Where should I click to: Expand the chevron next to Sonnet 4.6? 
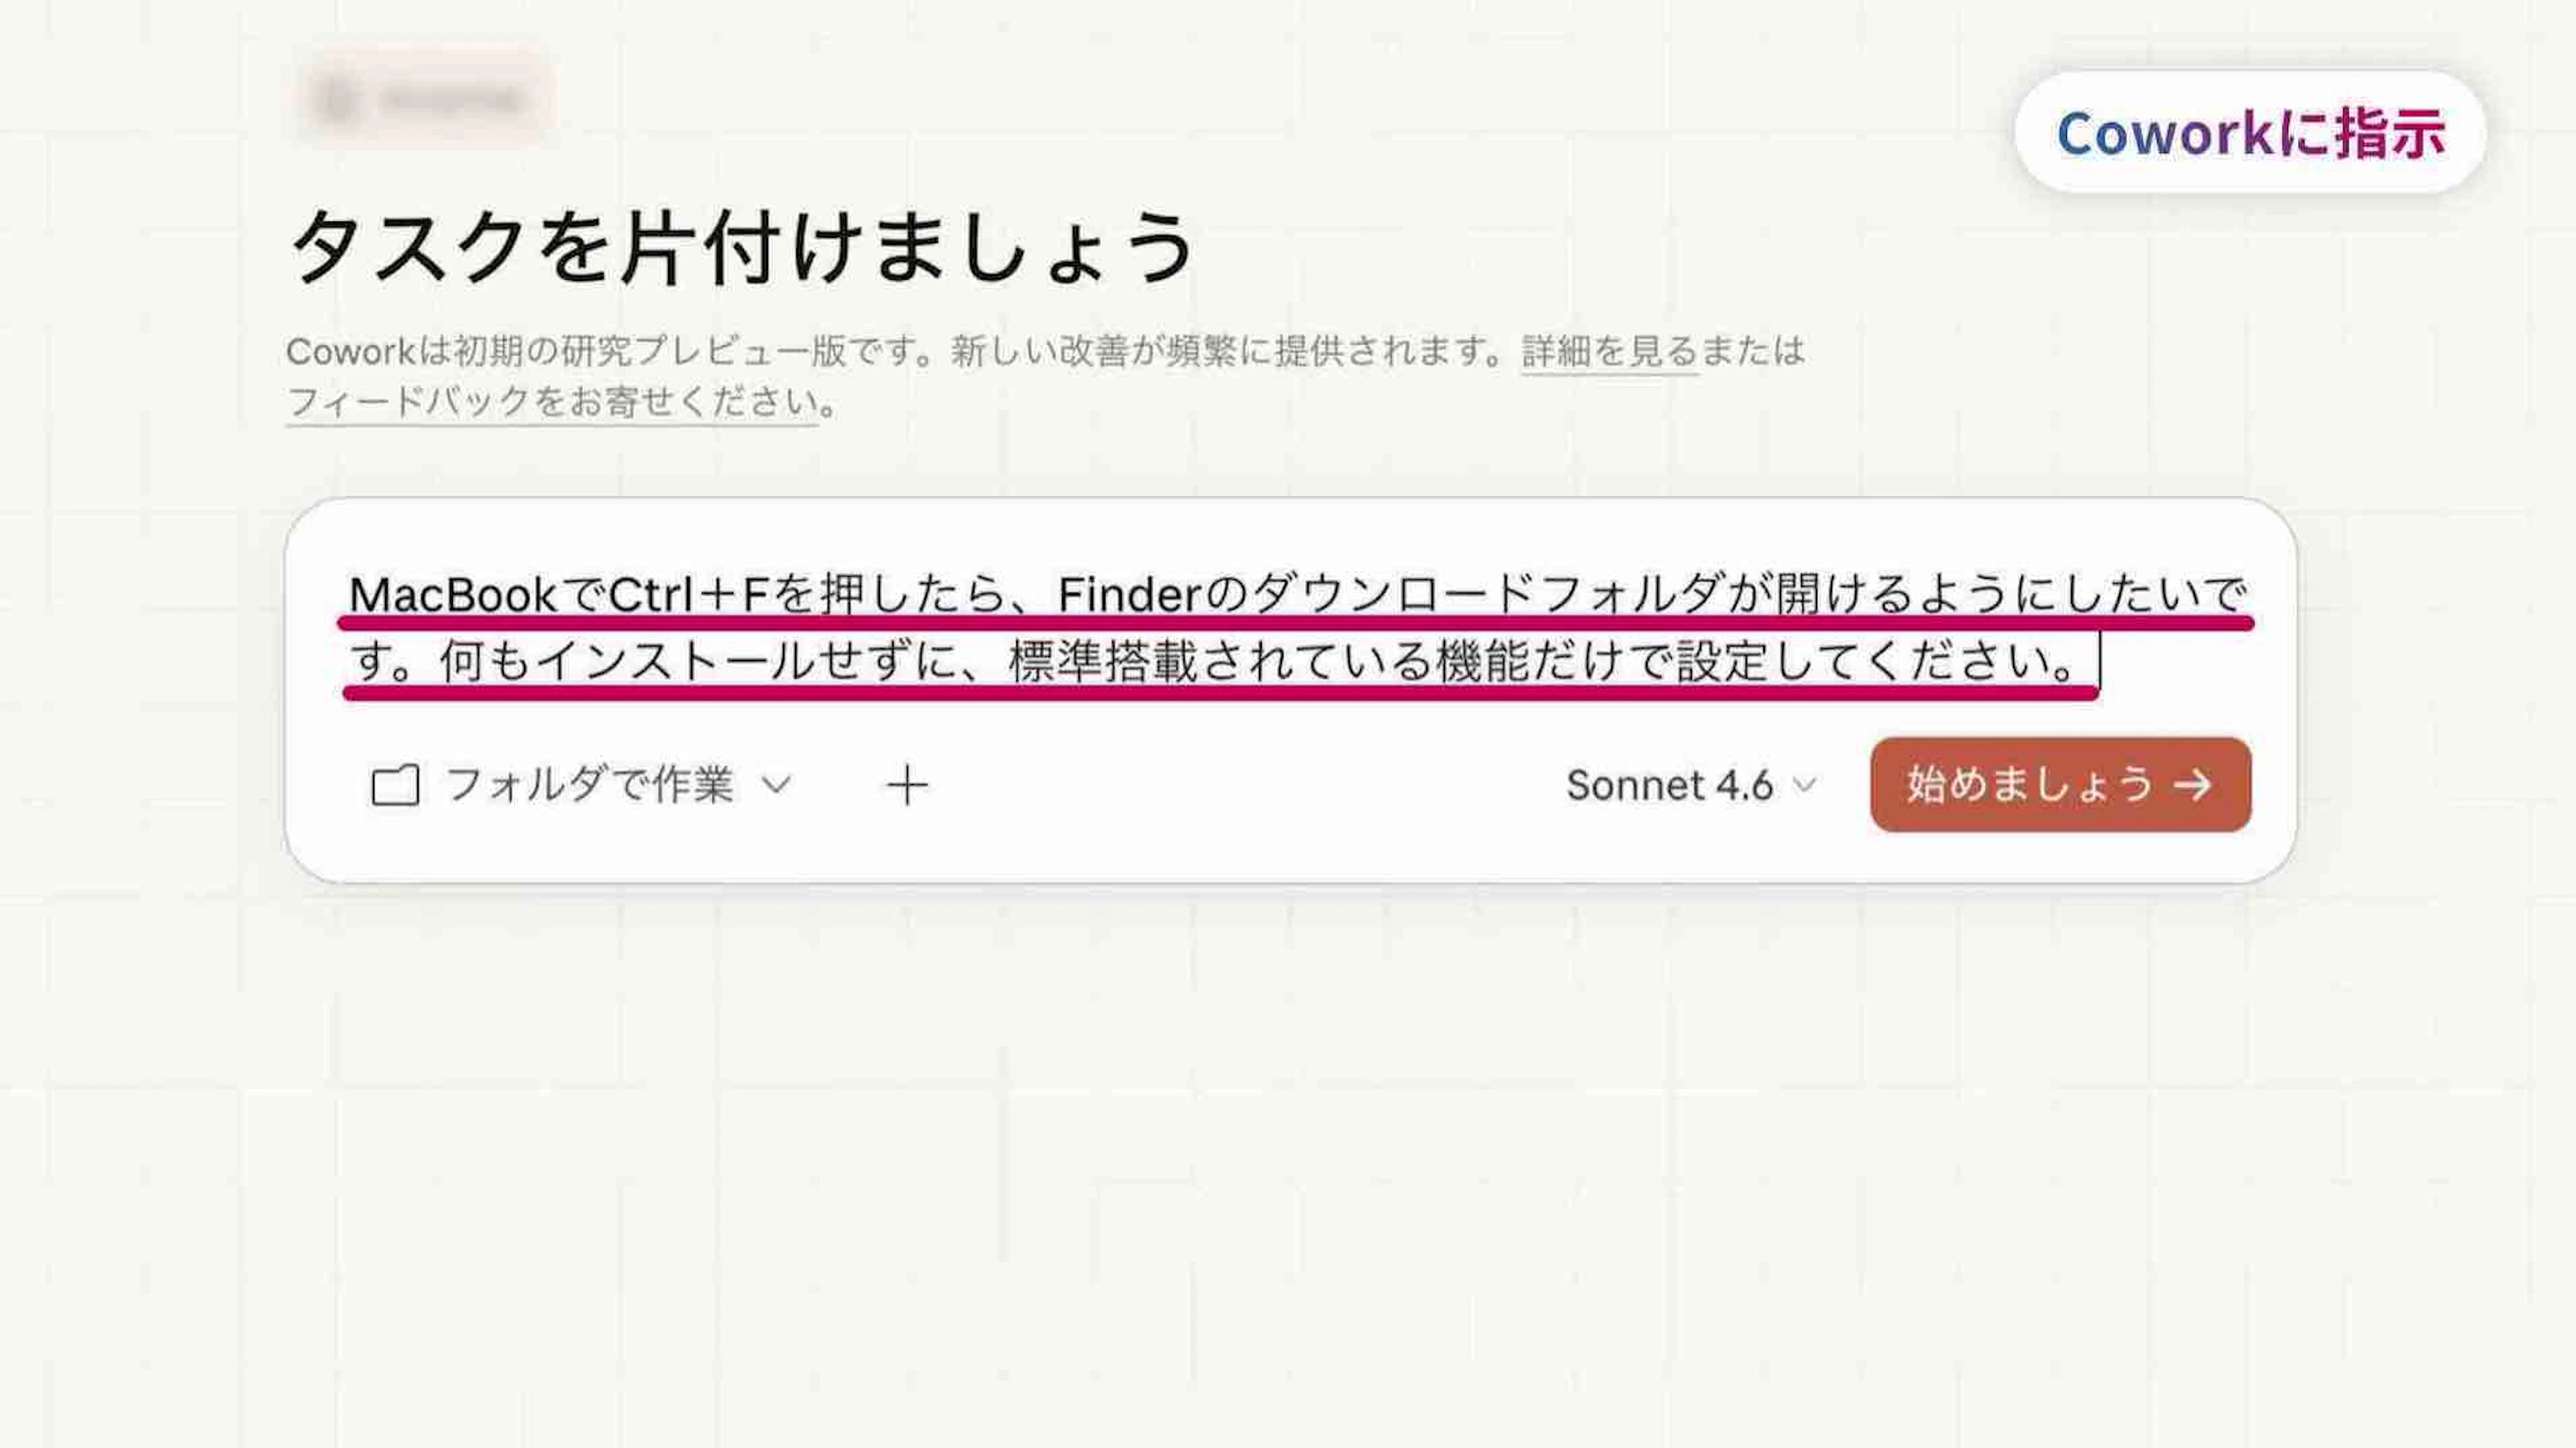[x=1804, y=786]
